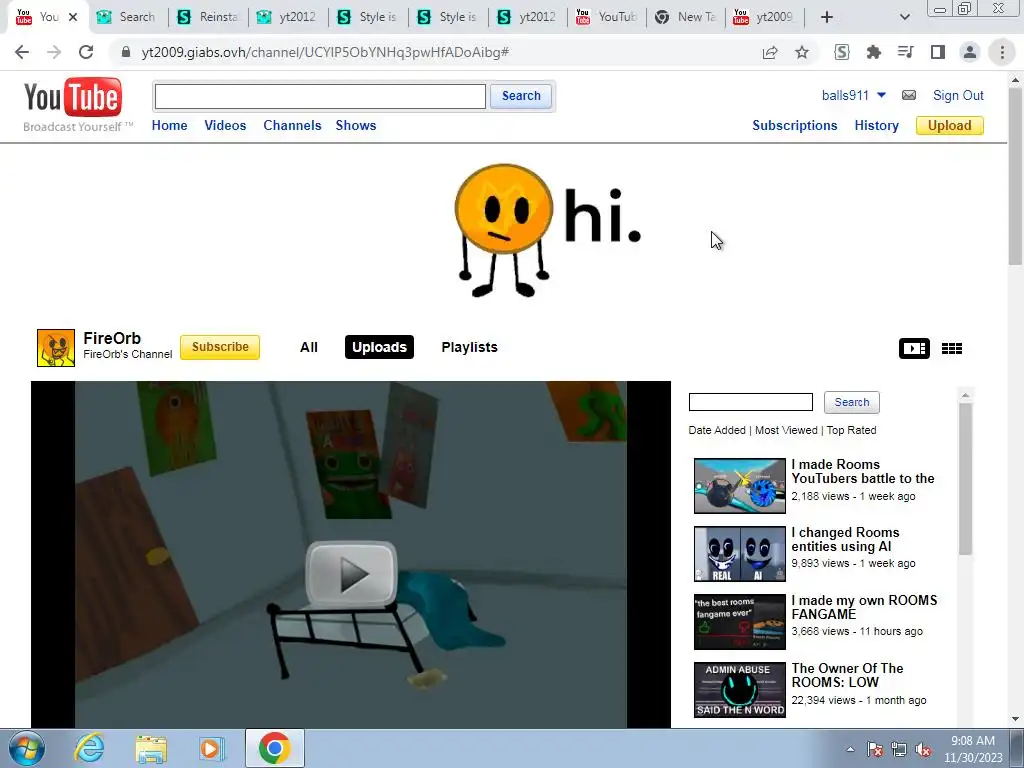Bookmark this page with star icon
The height and width of the screenshot is (768, 1024).
802,52
